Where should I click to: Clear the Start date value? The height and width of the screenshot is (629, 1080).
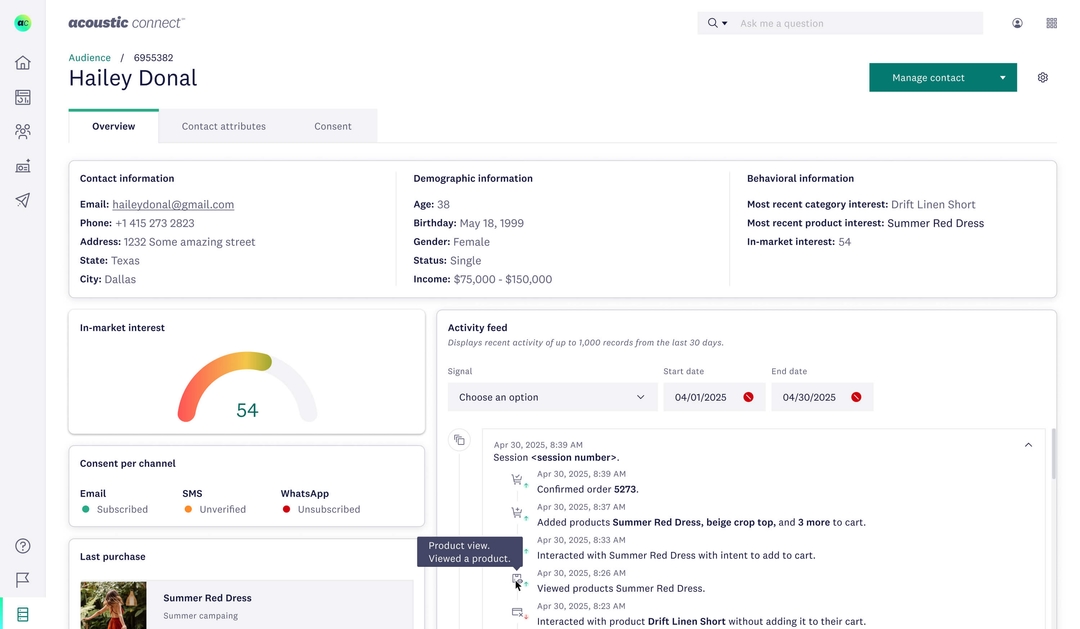point(748,397)
